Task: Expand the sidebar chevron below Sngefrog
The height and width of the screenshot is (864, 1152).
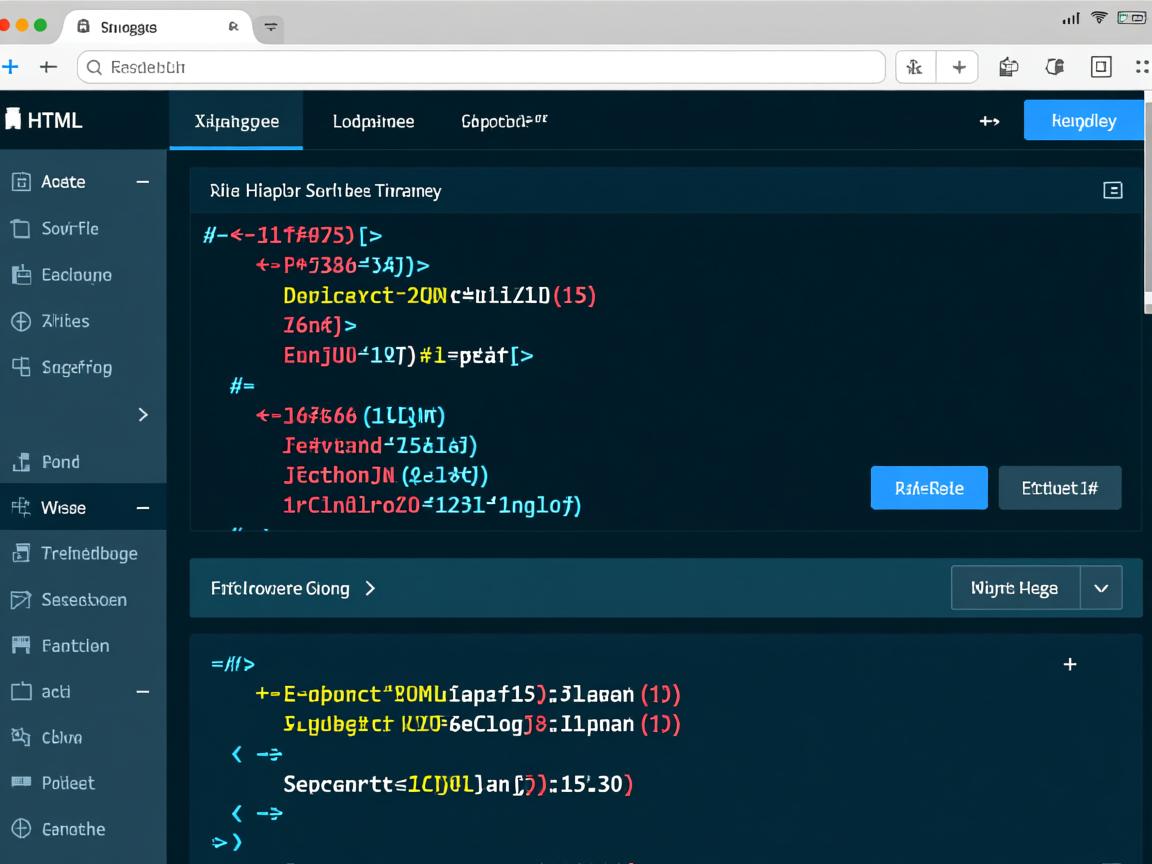Action: coord(142,414)
